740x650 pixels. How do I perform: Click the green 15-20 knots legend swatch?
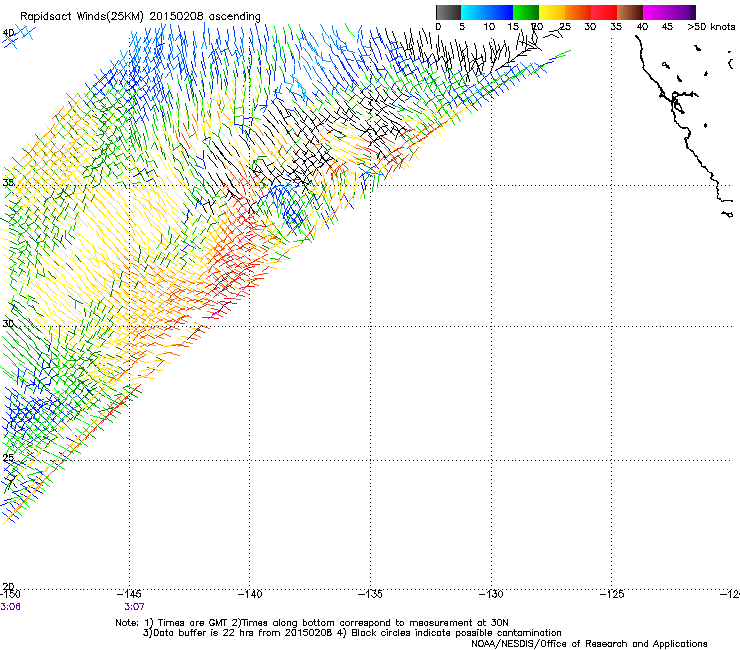[526, 12]
